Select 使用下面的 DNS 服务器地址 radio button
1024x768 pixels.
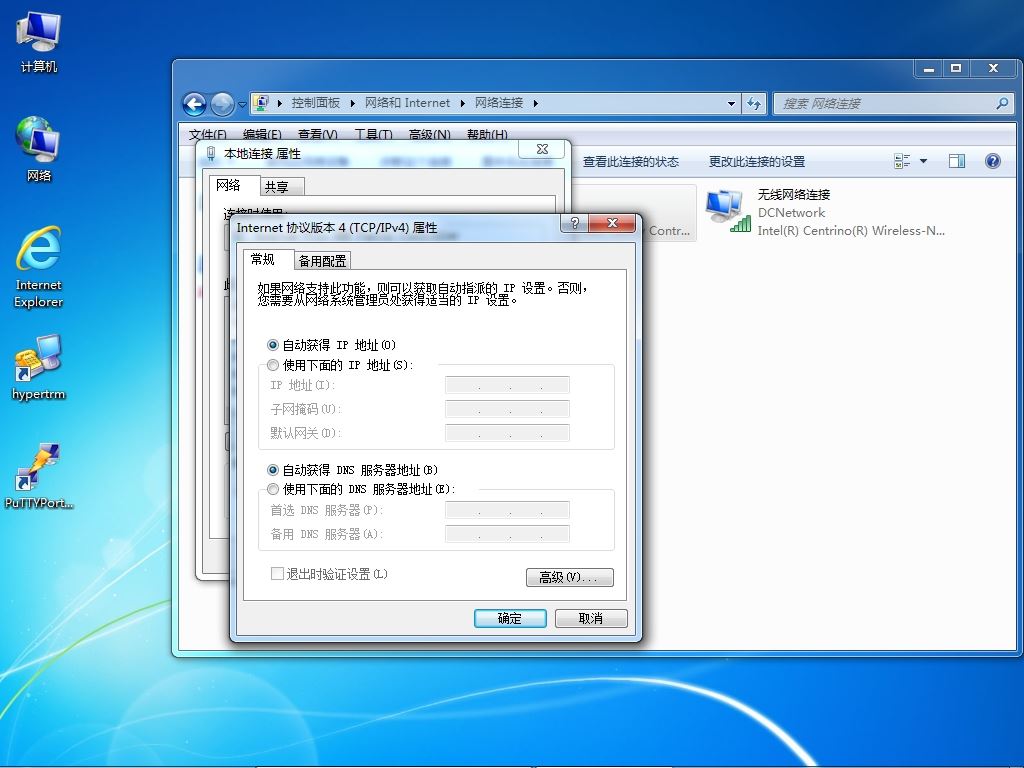point(273,489)
